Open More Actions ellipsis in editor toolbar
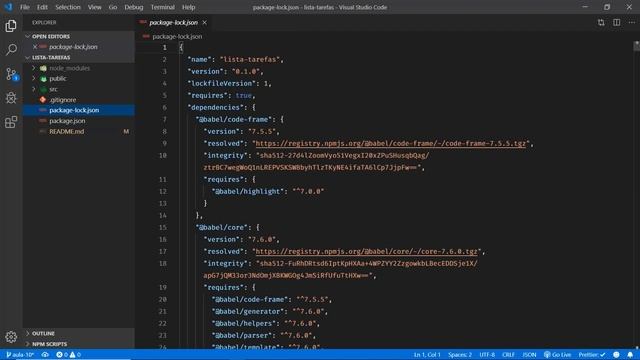The width and height of the screenshot is (640, 360). 631,22
